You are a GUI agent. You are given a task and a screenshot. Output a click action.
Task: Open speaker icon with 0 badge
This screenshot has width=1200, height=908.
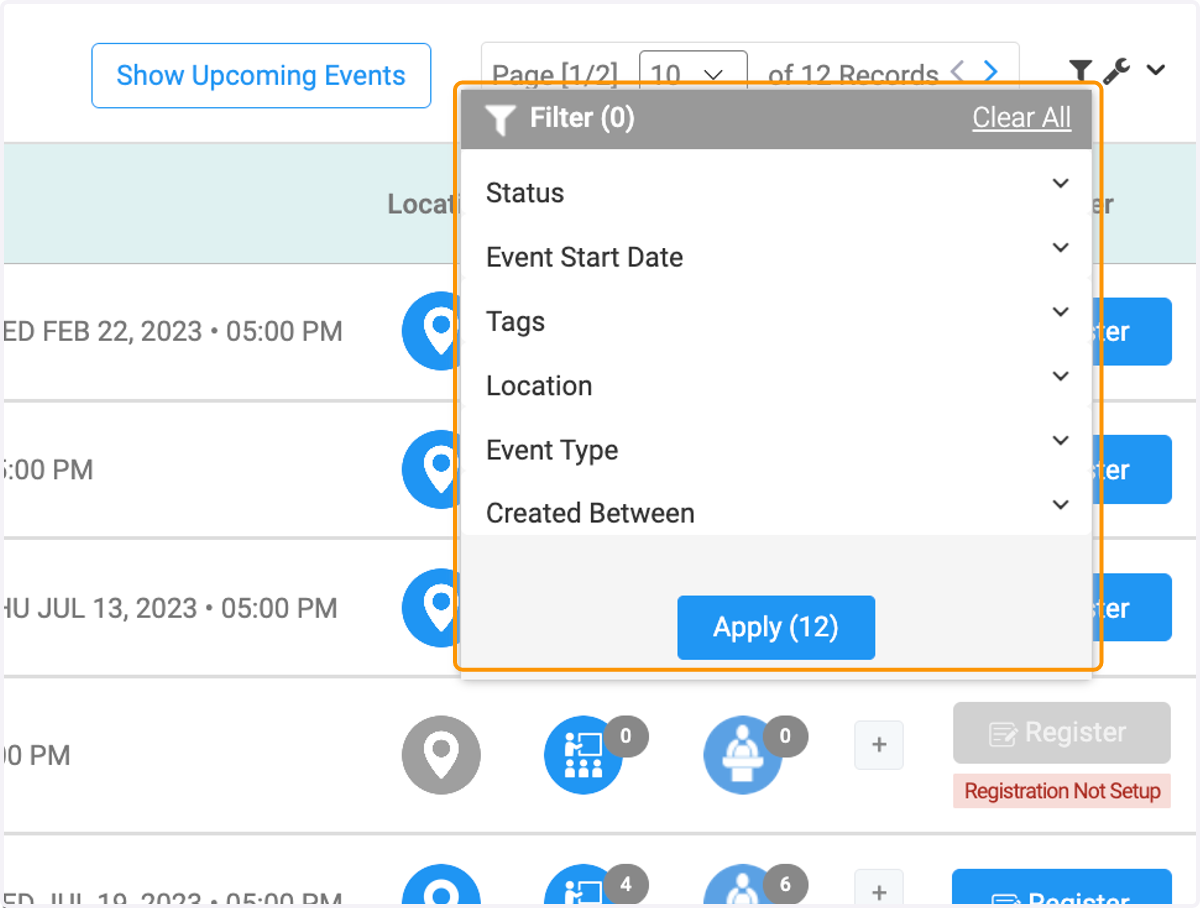pyautogui.click(x=743, y=755)
